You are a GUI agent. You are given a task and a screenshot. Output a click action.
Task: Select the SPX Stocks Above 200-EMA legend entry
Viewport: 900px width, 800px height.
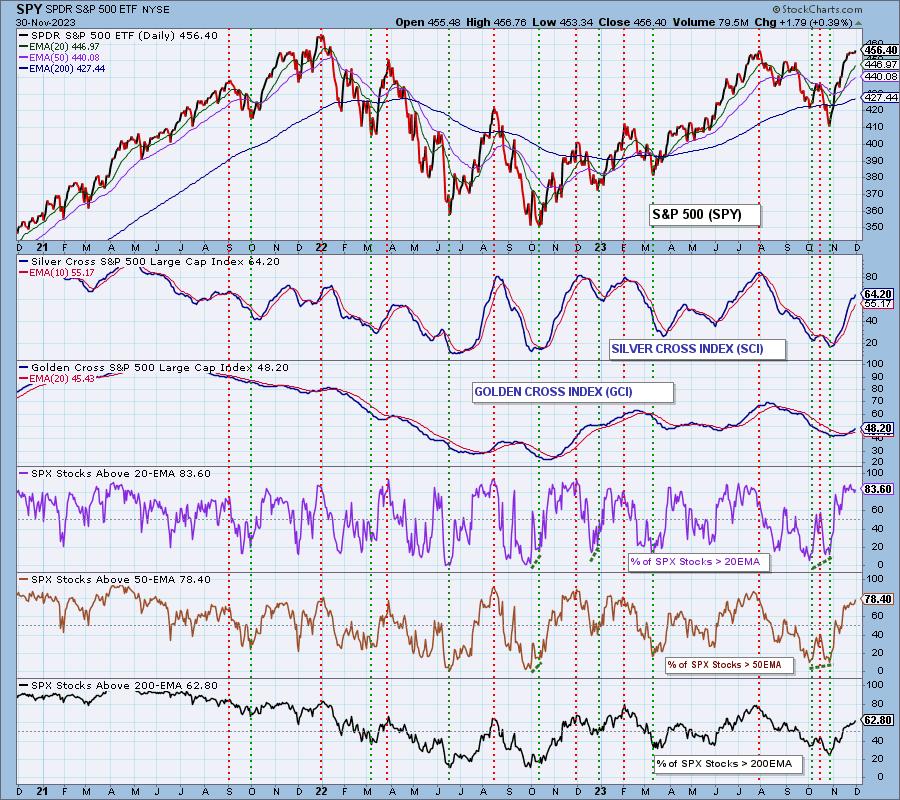click(x=118, y=686)
